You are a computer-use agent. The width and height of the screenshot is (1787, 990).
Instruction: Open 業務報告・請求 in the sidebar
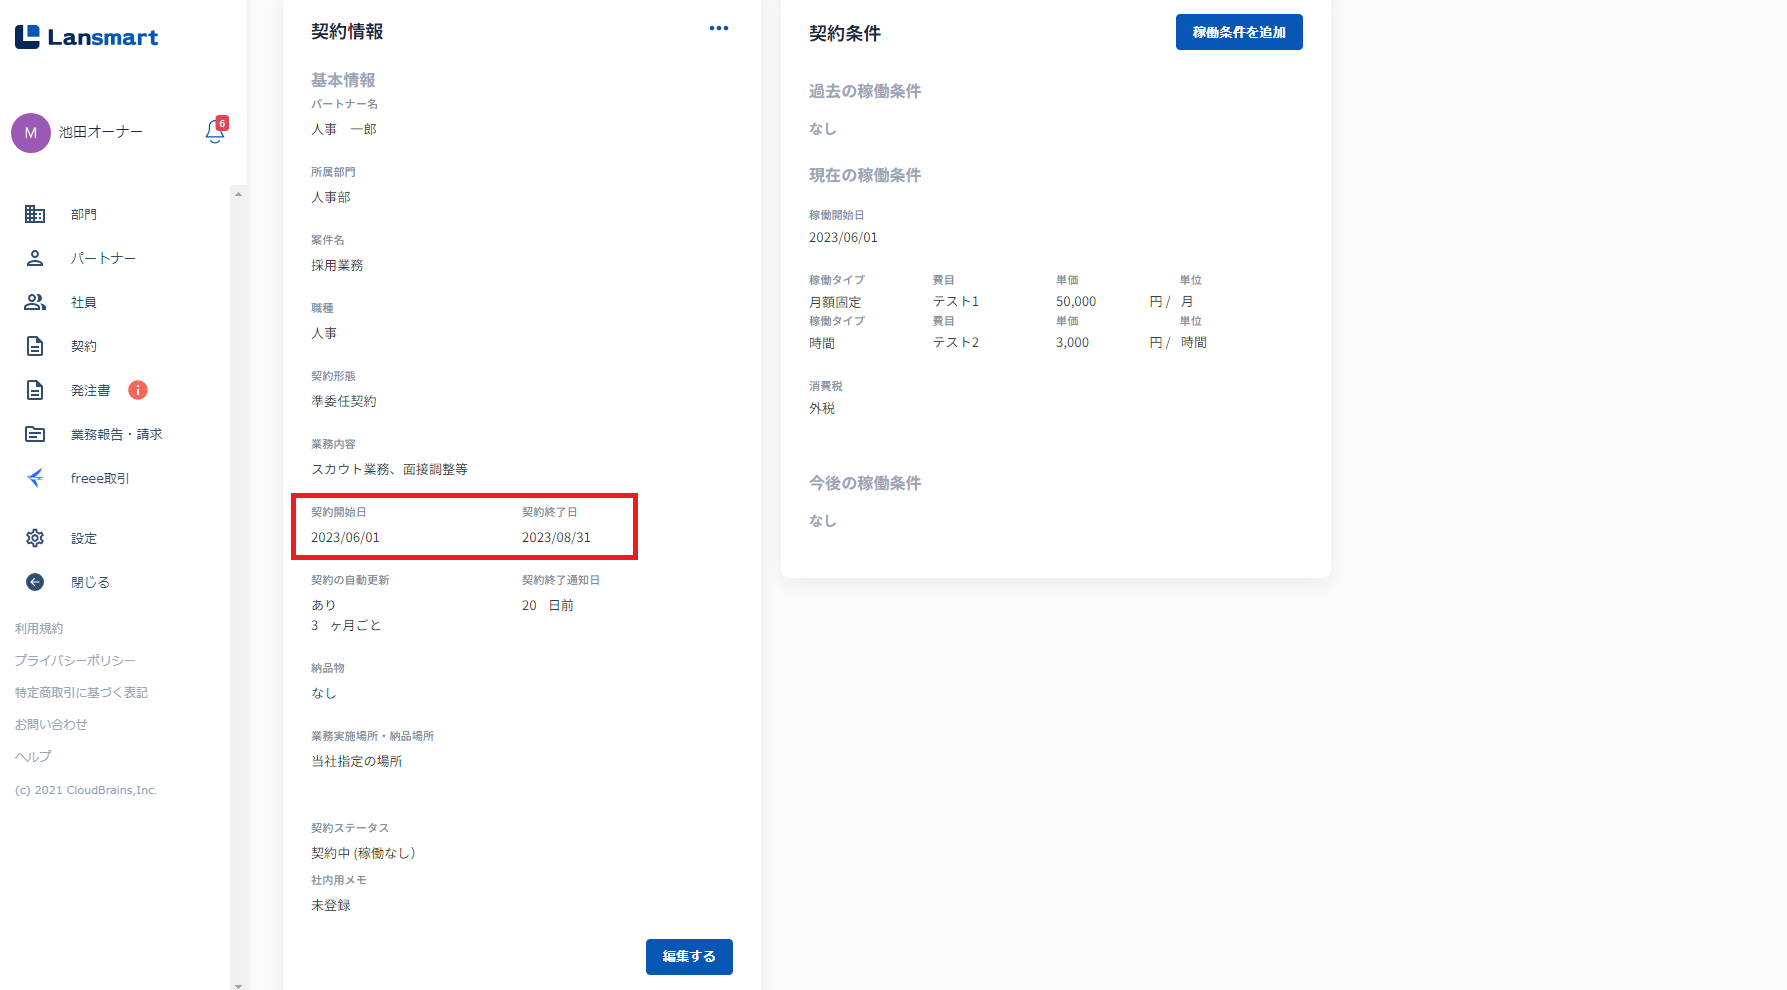[x=116, y=434]
